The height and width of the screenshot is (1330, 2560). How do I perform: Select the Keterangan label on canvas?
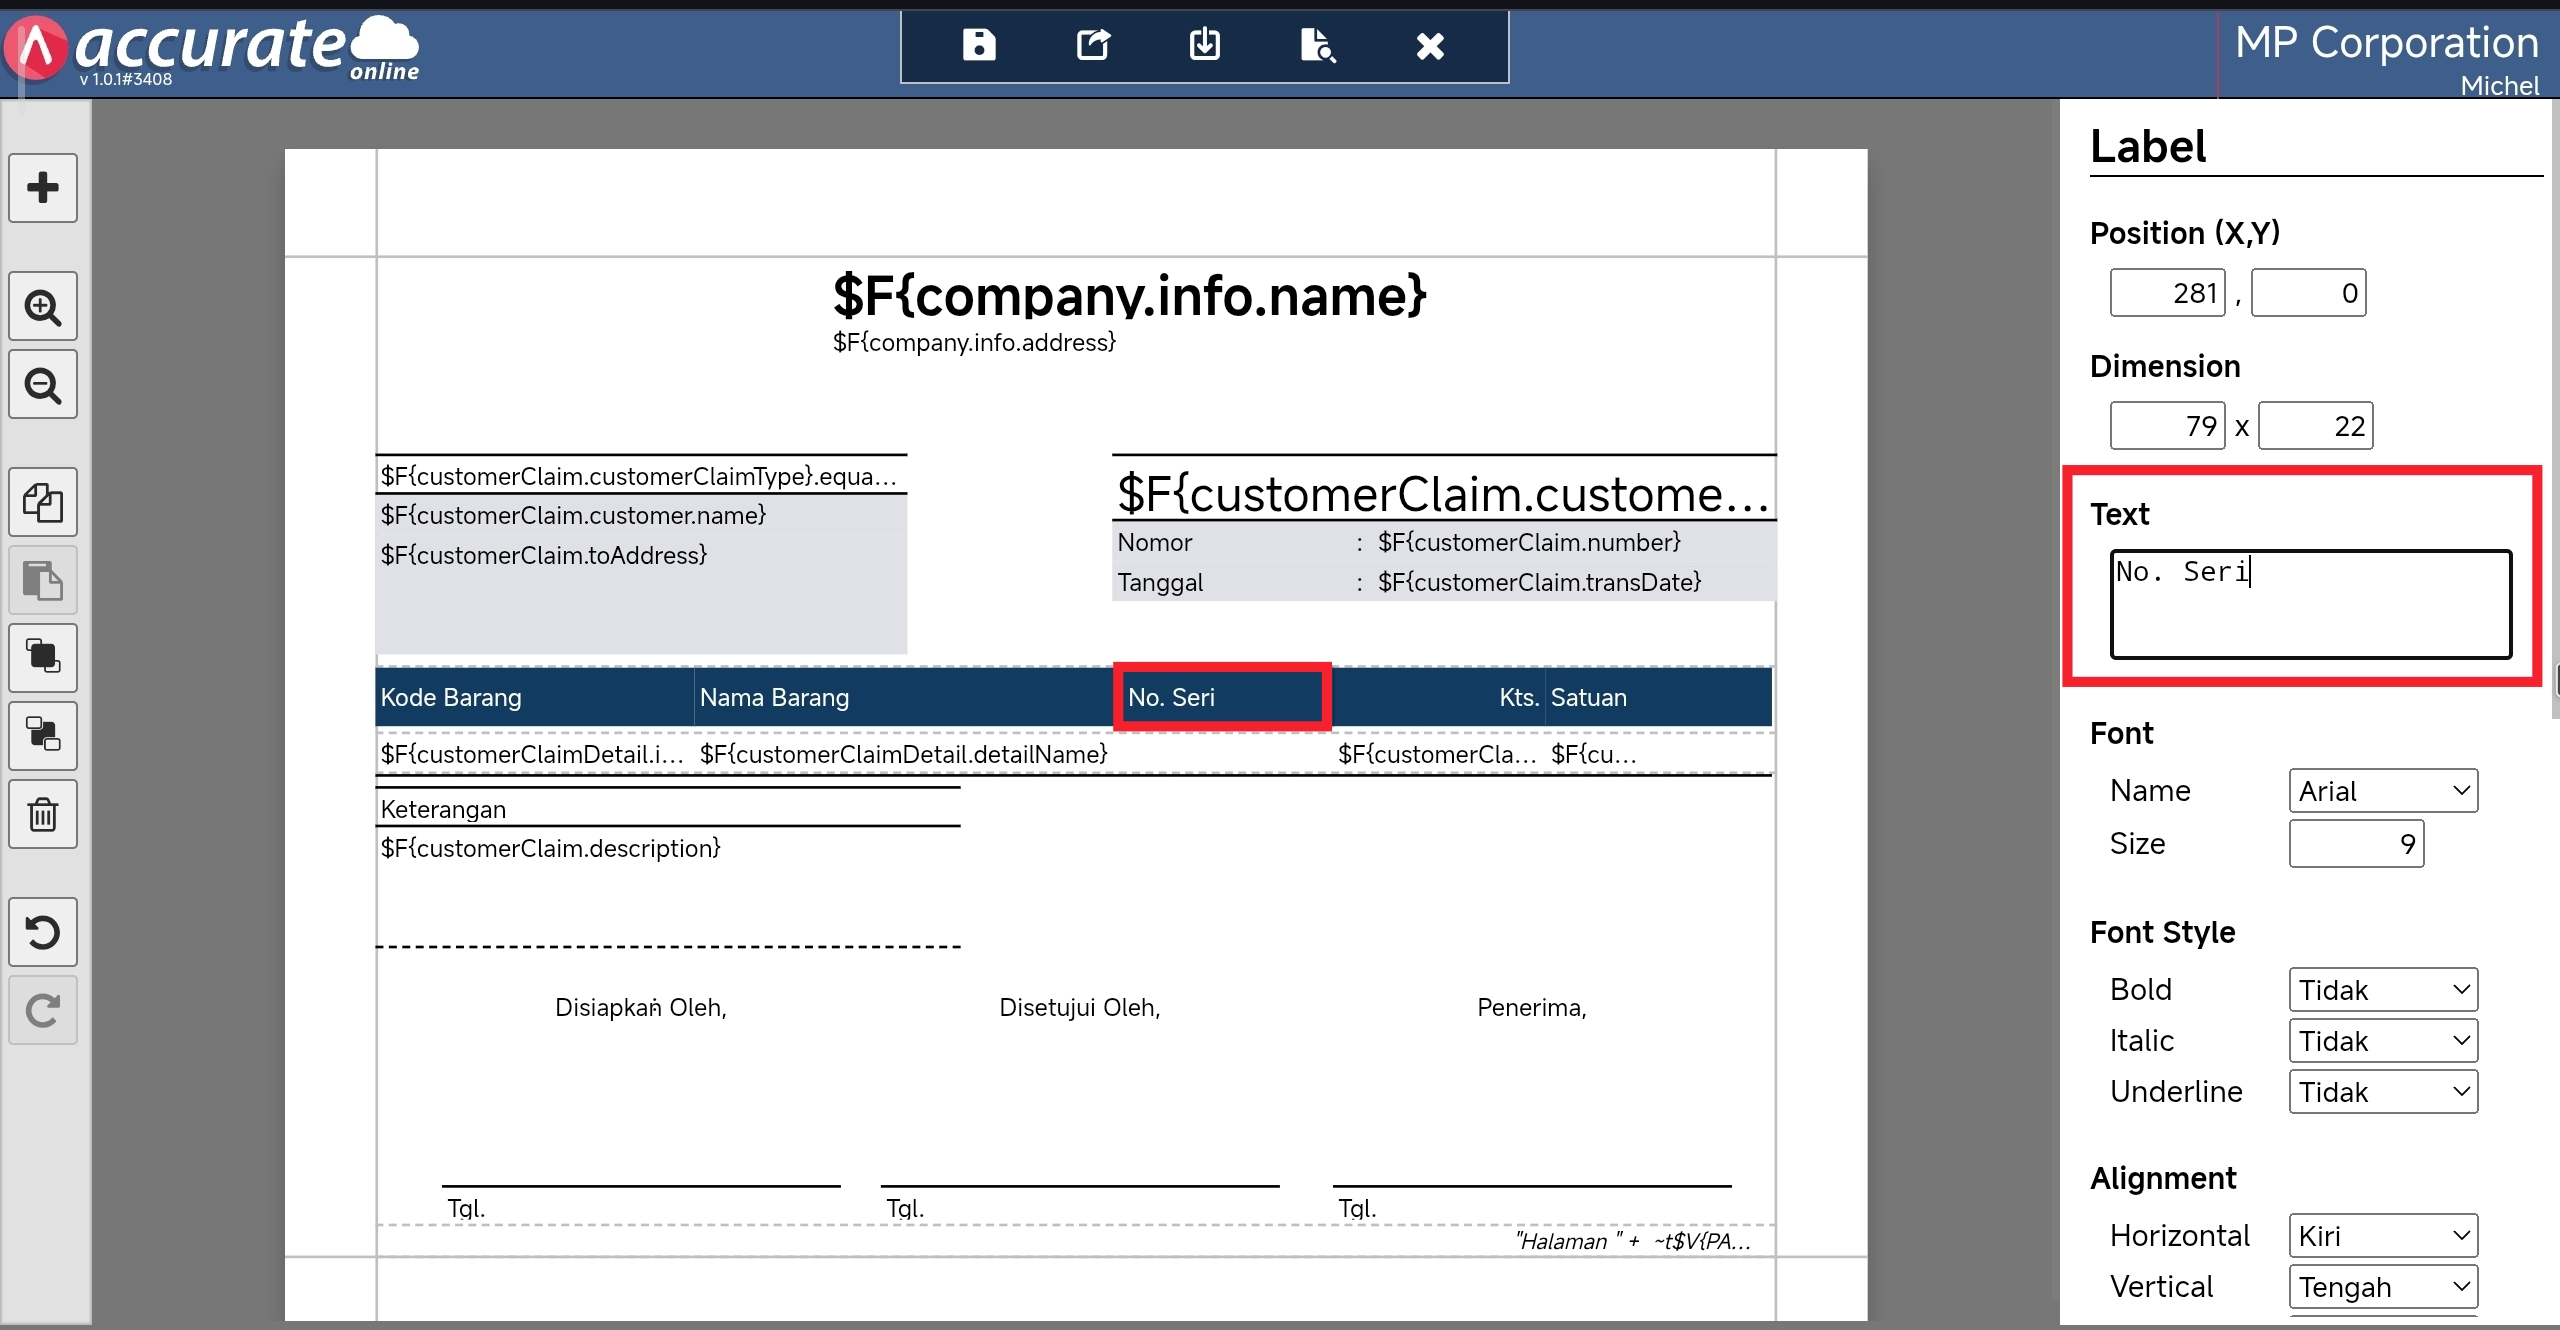444,809
